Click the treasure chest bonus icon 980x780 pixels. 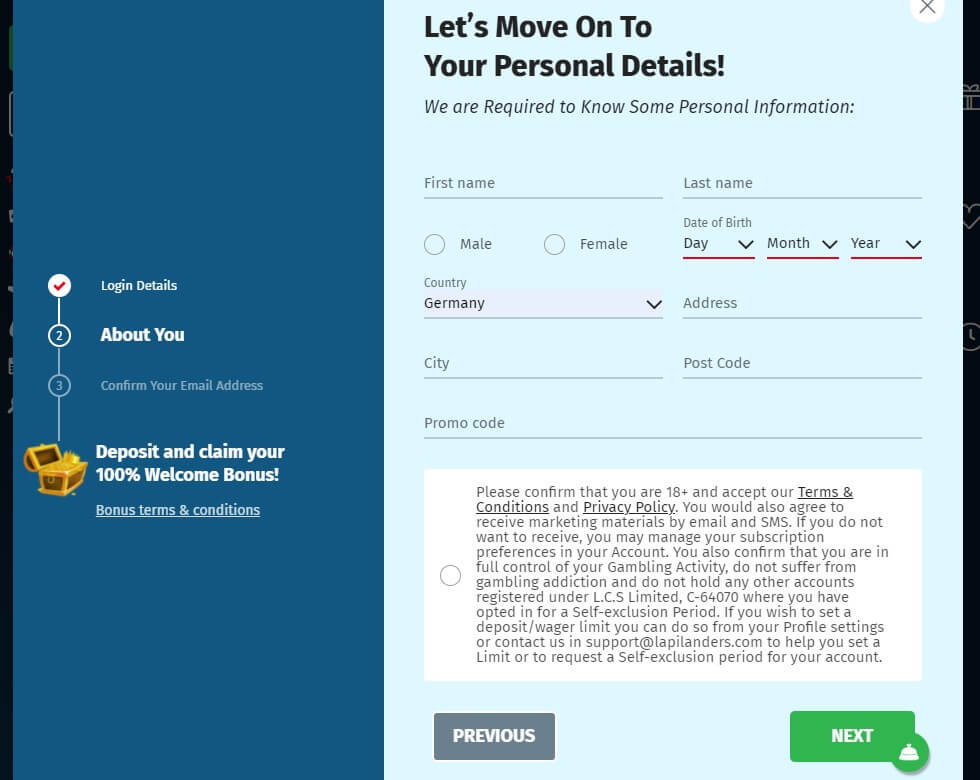55,469
